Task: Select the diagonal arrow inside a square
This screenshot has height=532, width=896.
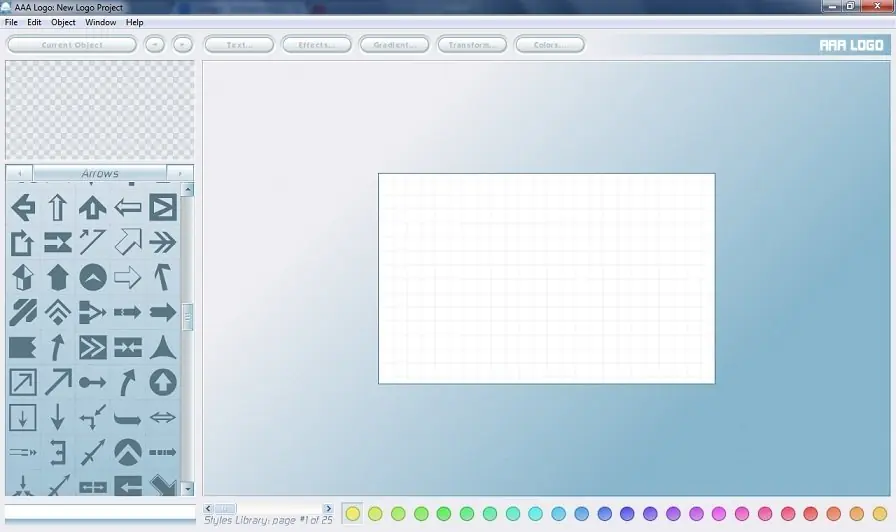Action: click(x=23, y=382)
